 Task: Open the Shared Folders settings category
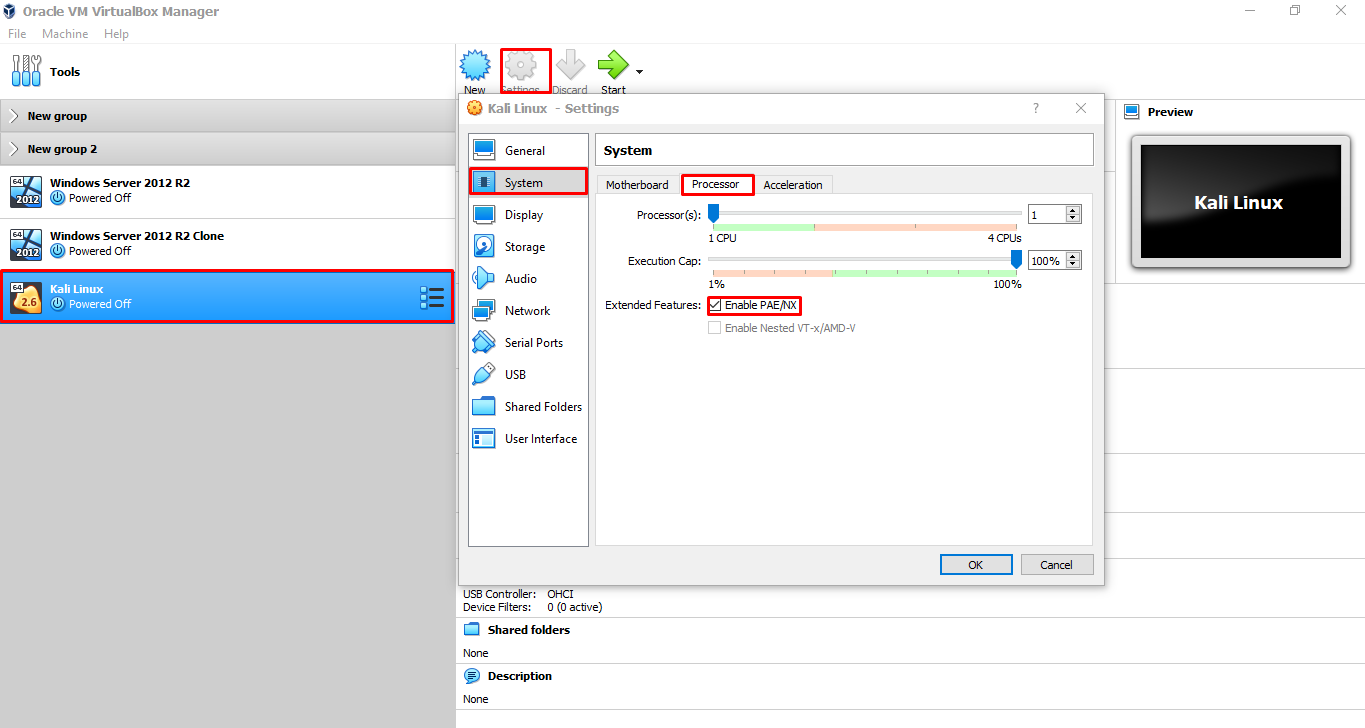pyautogui.click(x=528, y=407)
